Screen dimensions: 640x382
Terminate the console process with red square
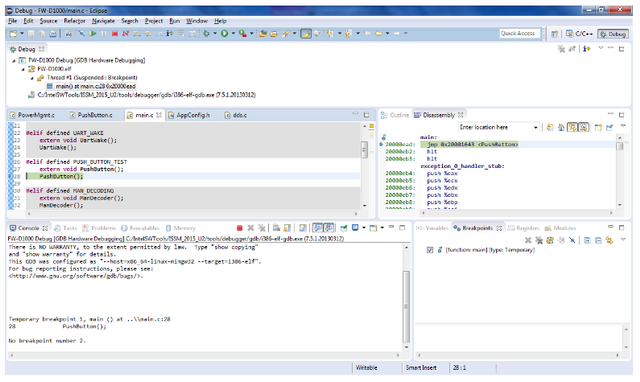[x=240, y=228]
